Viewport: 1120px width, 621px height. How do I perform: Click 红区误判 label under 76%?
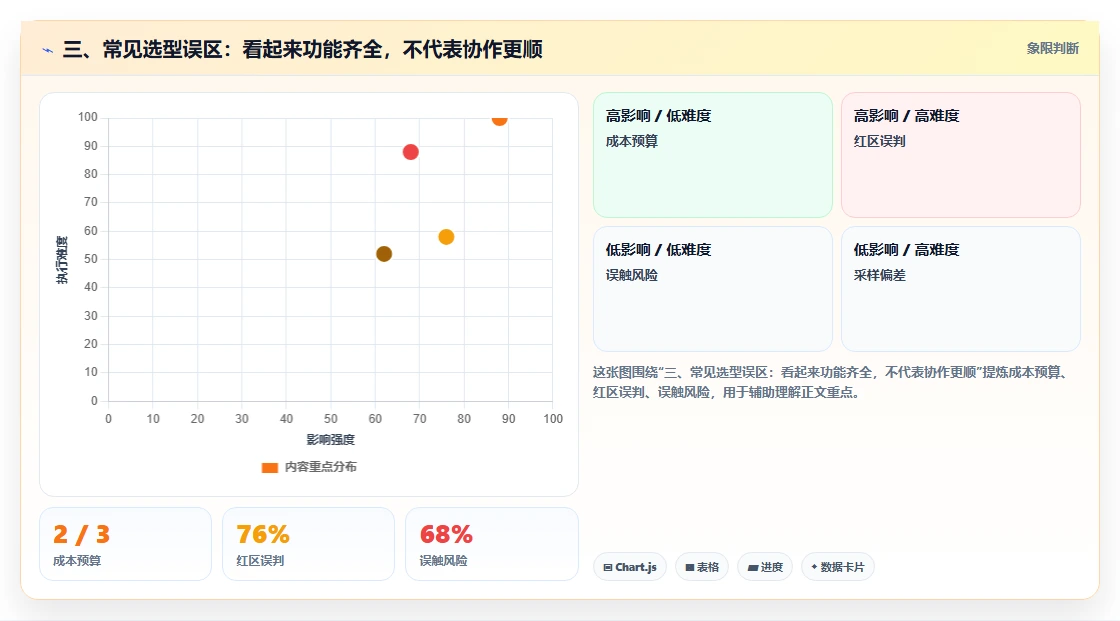point(260,561)
